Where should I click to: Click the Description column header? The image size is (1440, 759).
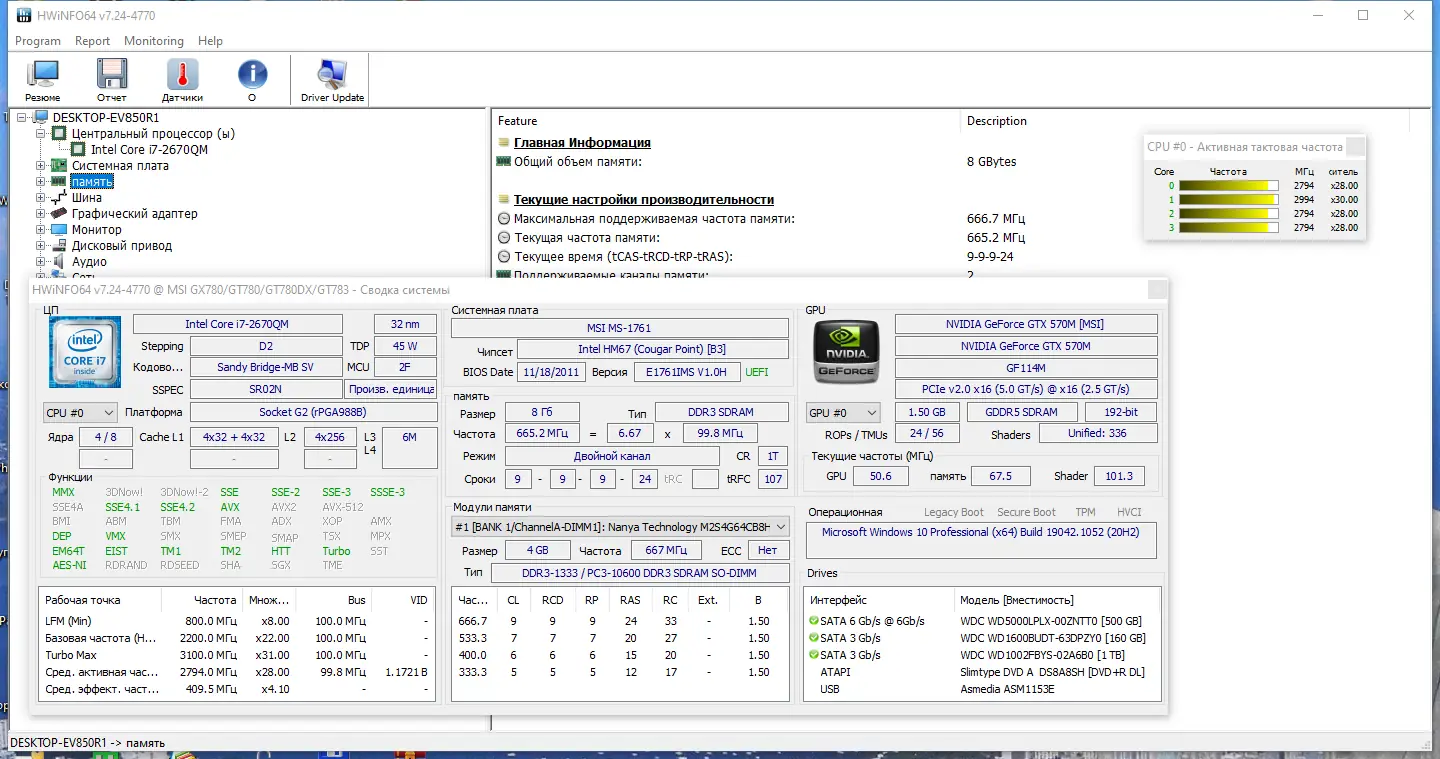(996, 121)
